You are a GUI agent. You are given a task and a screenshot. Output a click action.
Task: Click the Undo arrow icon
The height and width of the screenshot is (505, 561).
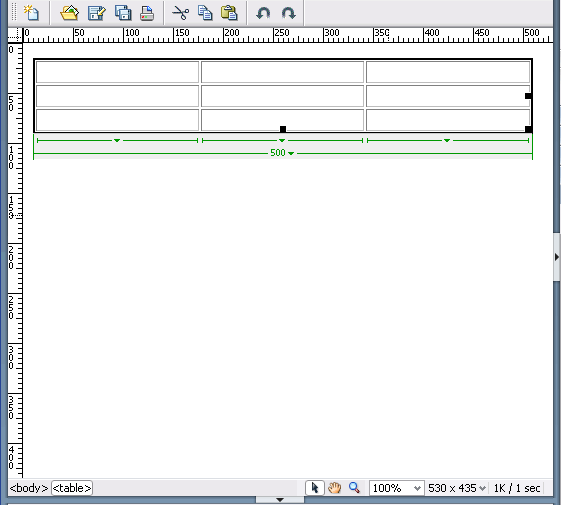click(x=263, y=13)
